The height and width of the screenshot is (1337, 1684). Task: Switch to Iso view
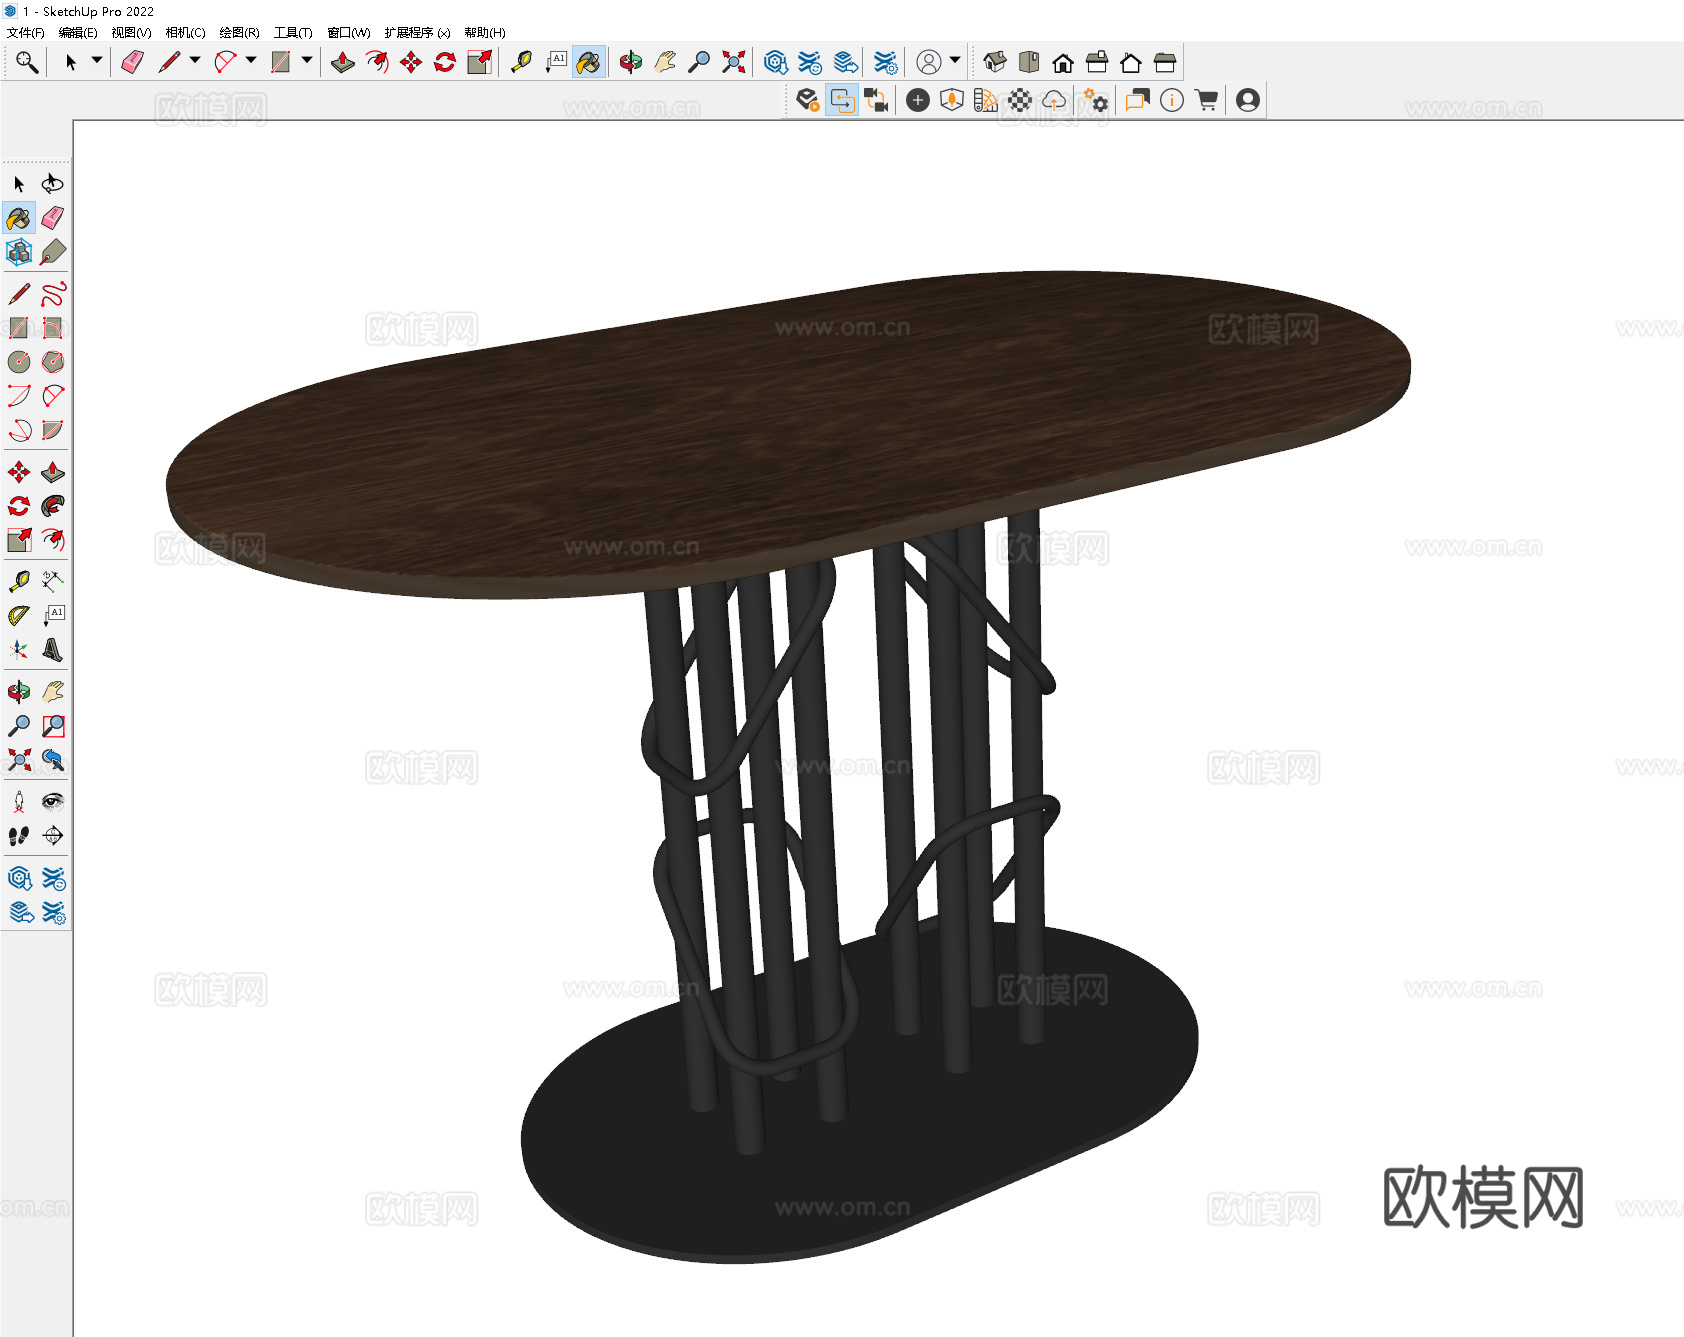(995, 62)
